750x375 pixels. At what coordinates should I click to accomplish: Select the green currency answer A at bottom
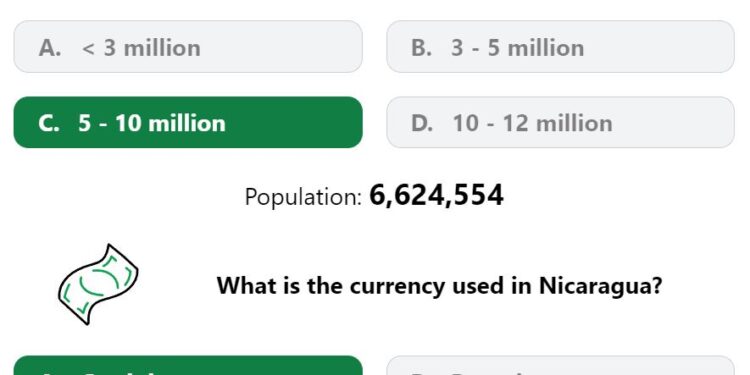pyautogui.click(x=188, y=365)
